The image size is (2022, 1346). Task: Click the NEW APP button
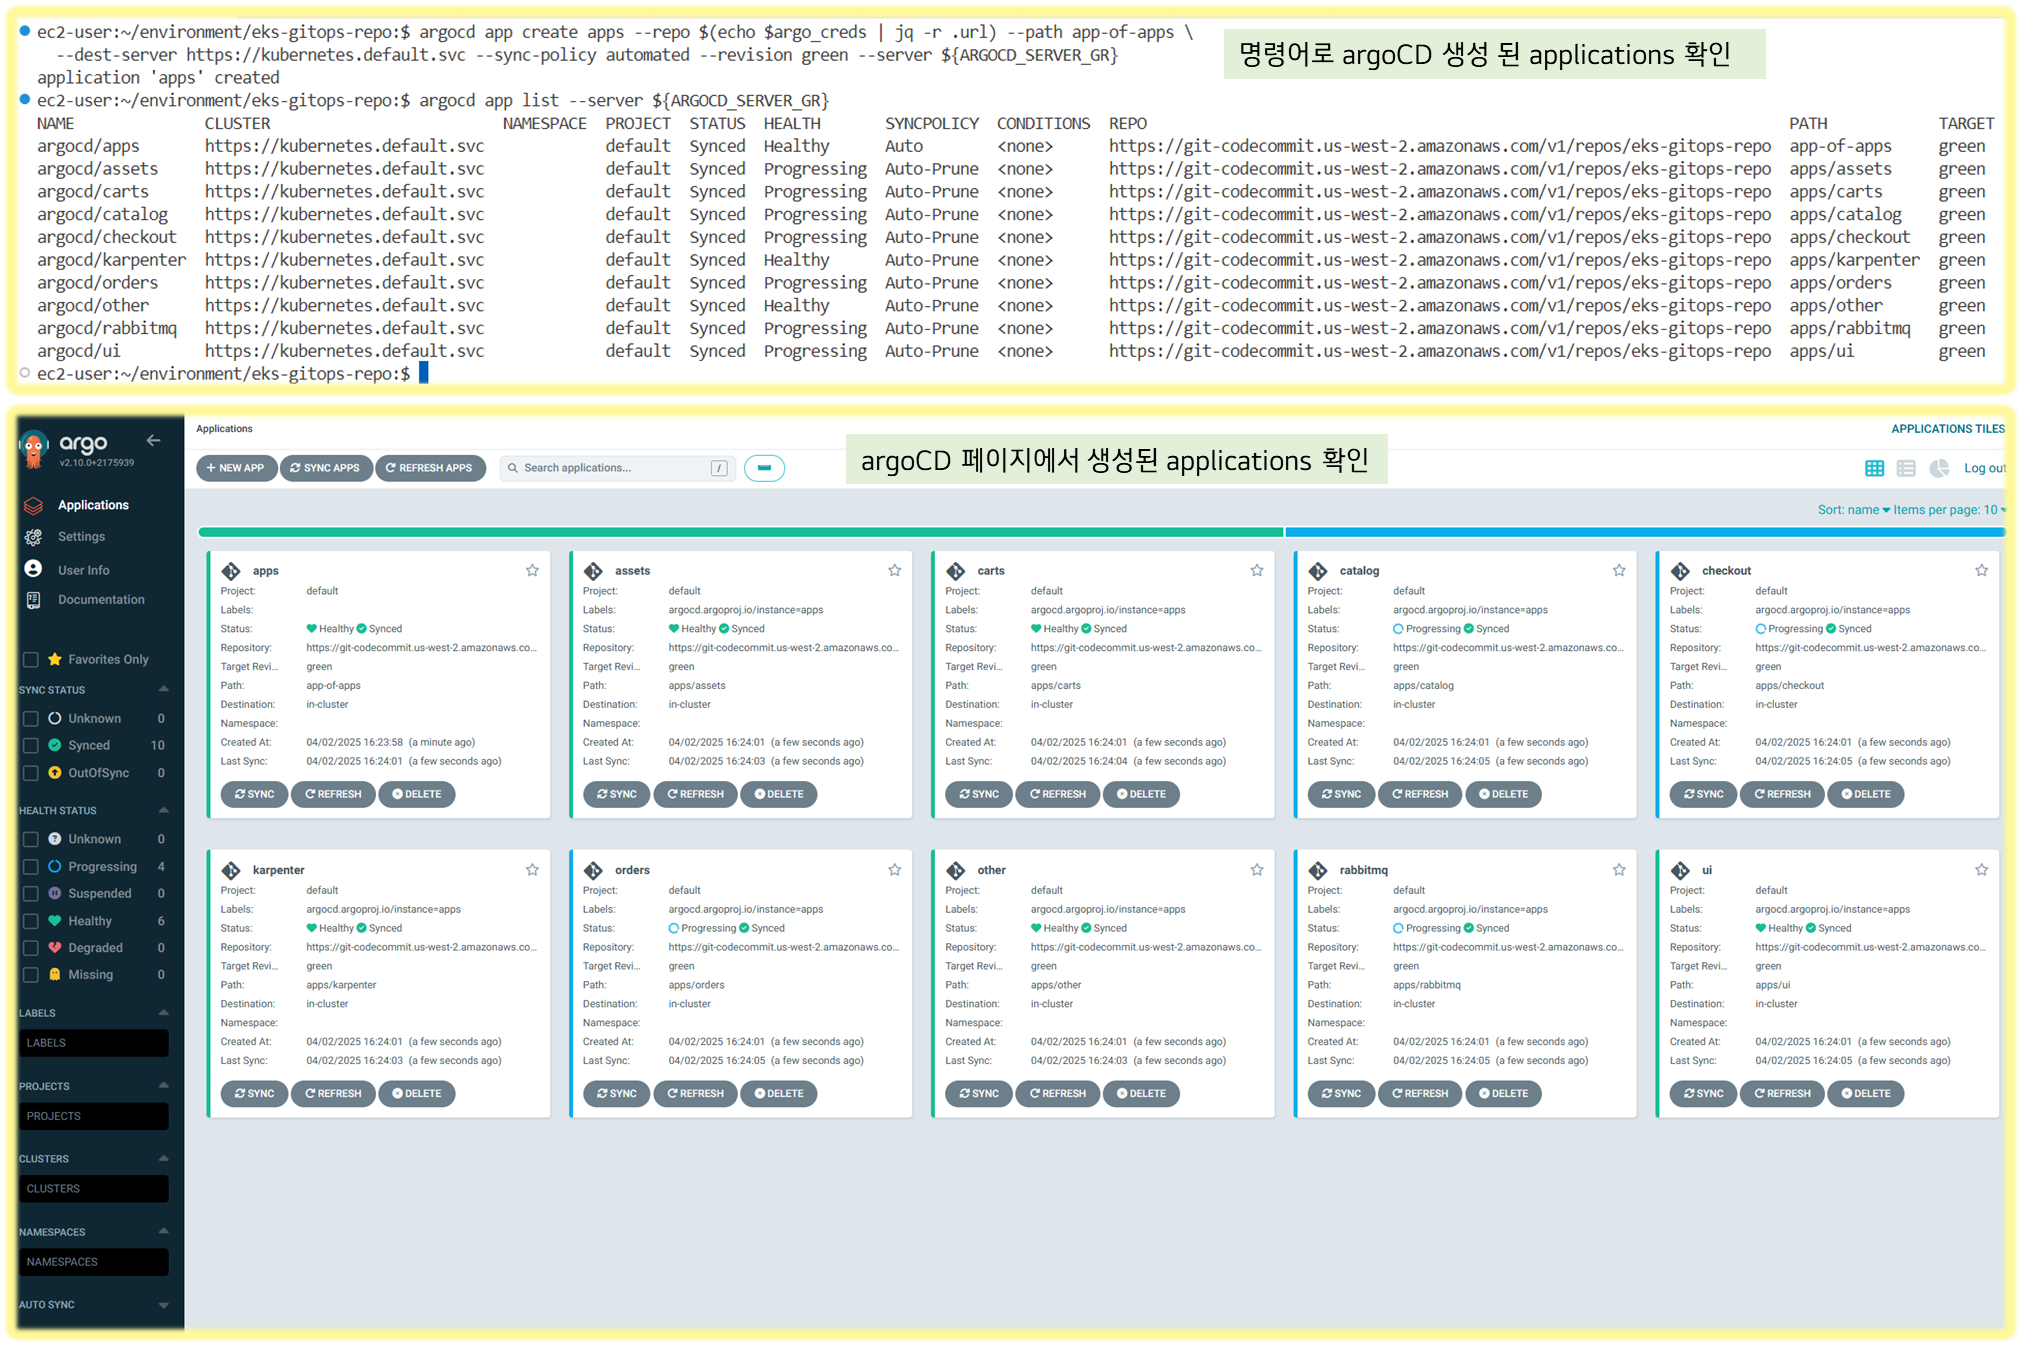pos(236,468)
